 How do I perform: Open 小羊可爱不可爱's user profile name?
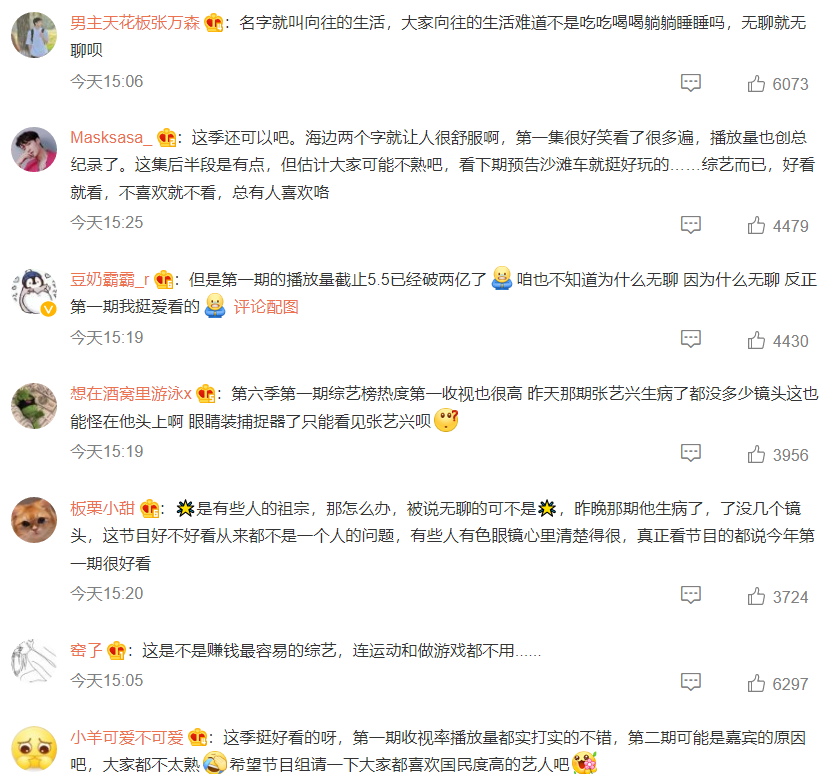[x=127, y=738]
